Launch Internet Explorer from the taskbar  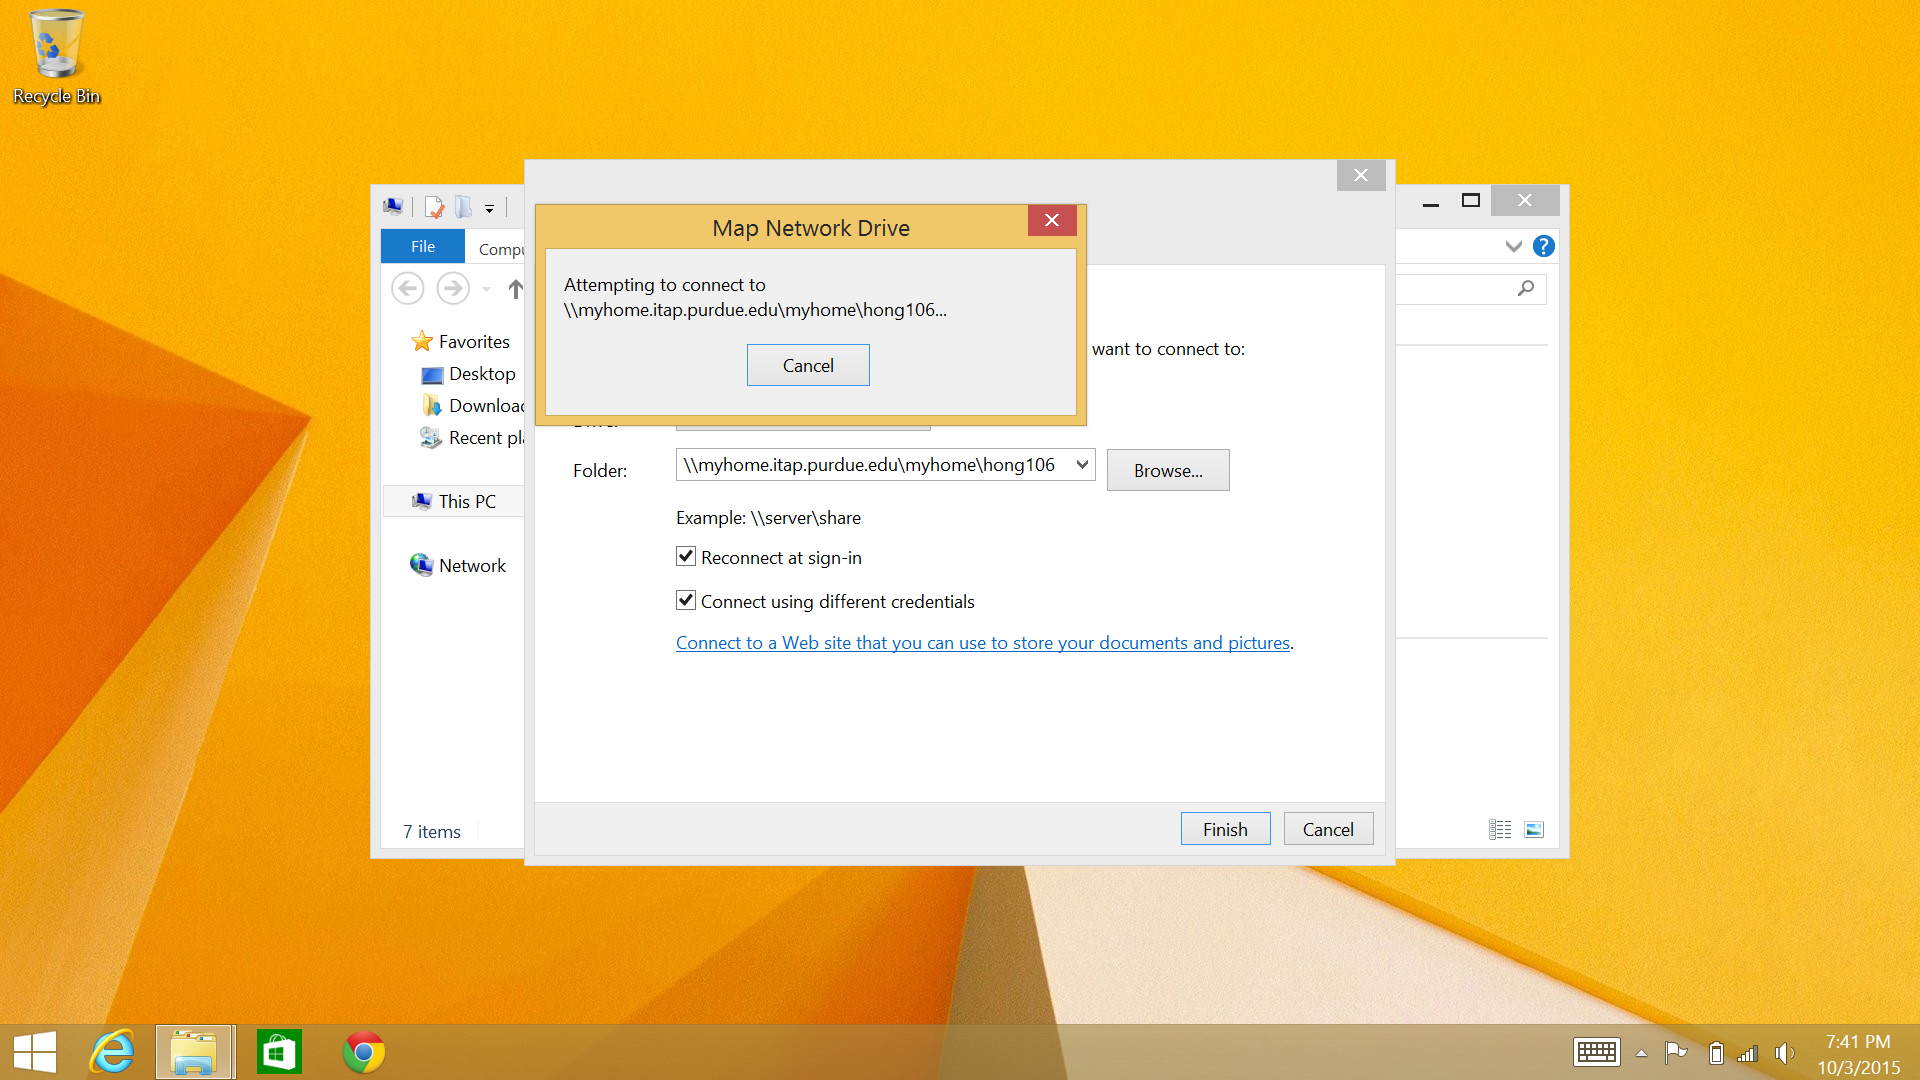click(111, 1051)
